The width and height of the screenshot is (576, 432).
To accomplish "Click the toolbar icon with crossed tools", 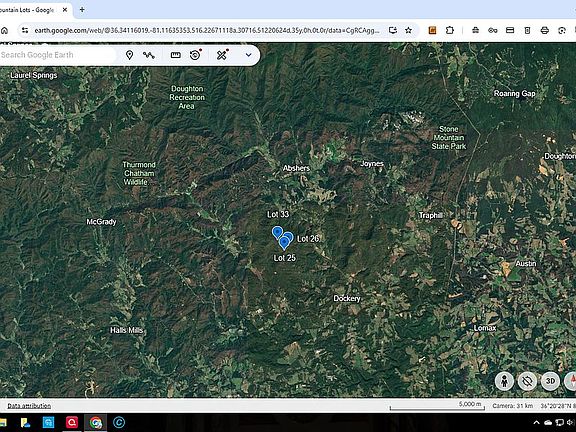I will click(x=222, y=55).
